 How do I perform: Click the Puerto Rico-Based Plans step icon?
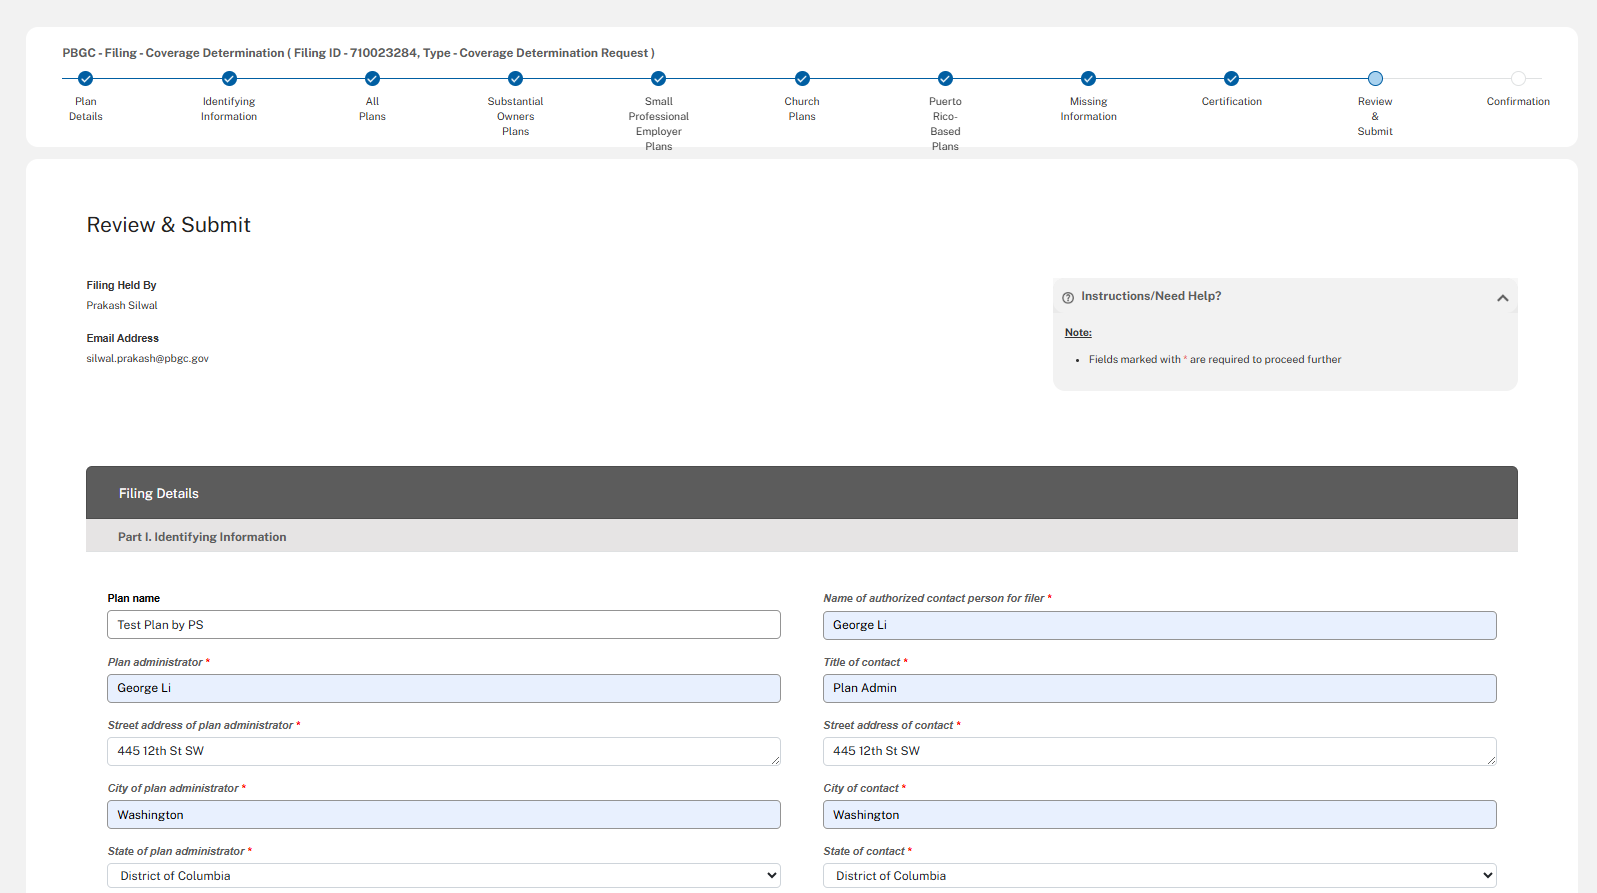tap(945, 79)
